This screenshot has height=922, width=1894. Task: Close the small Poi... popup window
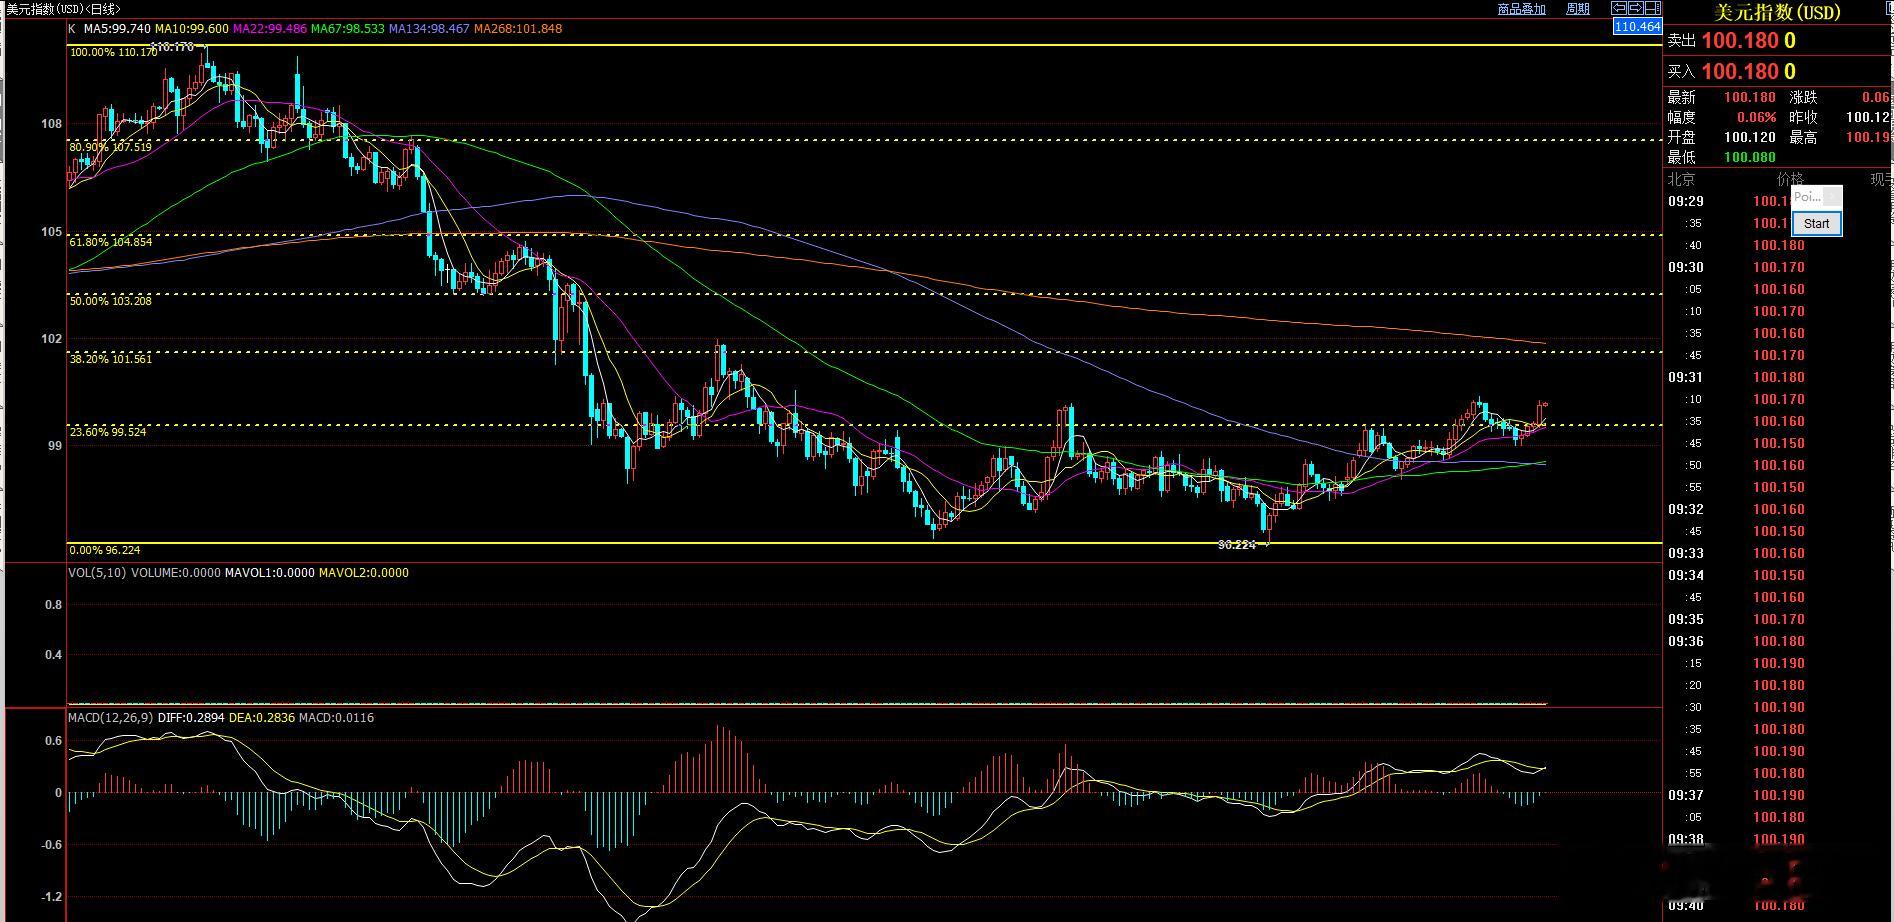coord(1832,197)
